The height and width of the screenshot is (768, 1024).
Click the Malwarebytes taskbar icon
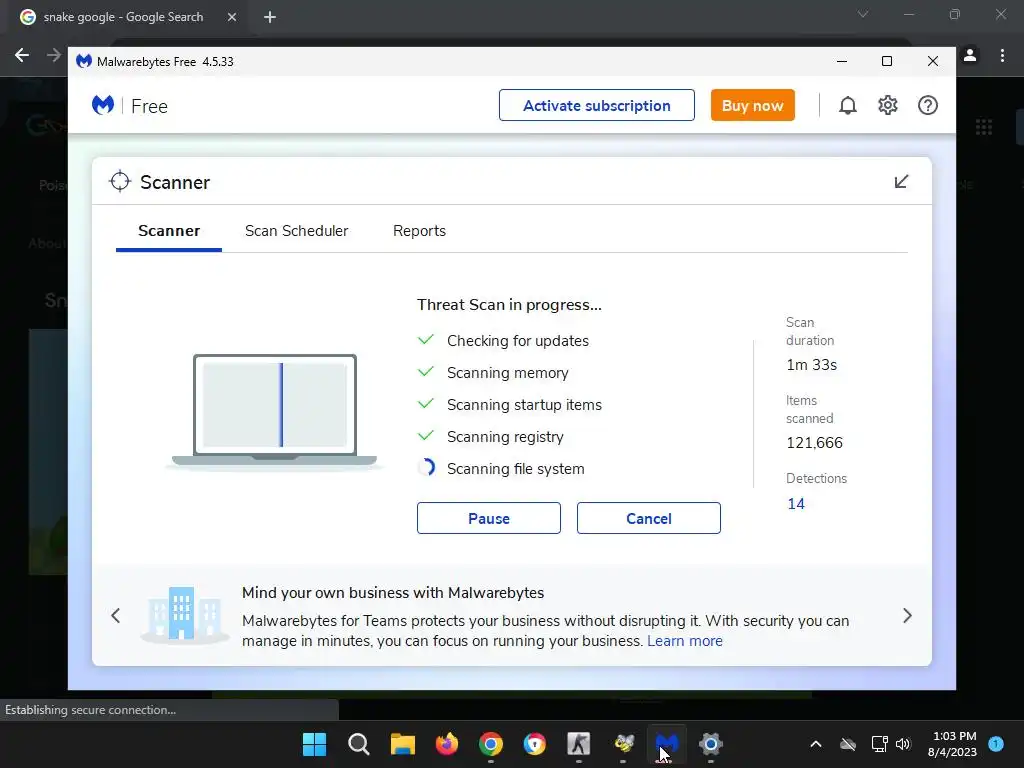coord(666,744)
